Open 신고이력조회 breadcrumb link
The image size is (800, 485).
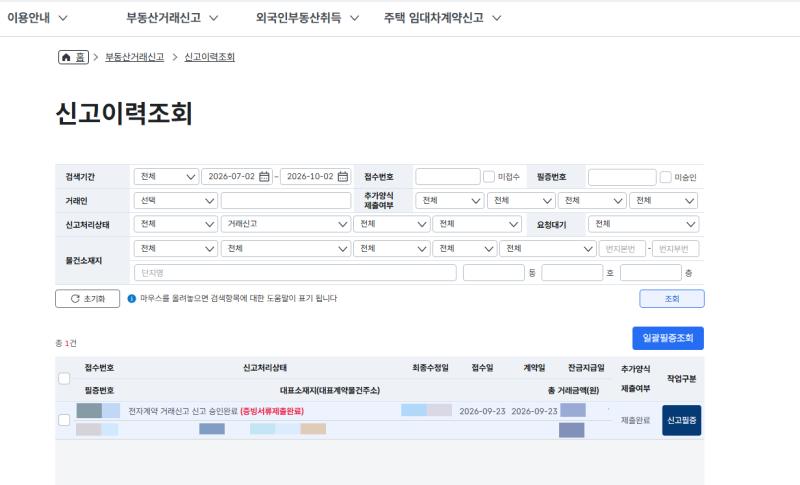pos(209,57)
